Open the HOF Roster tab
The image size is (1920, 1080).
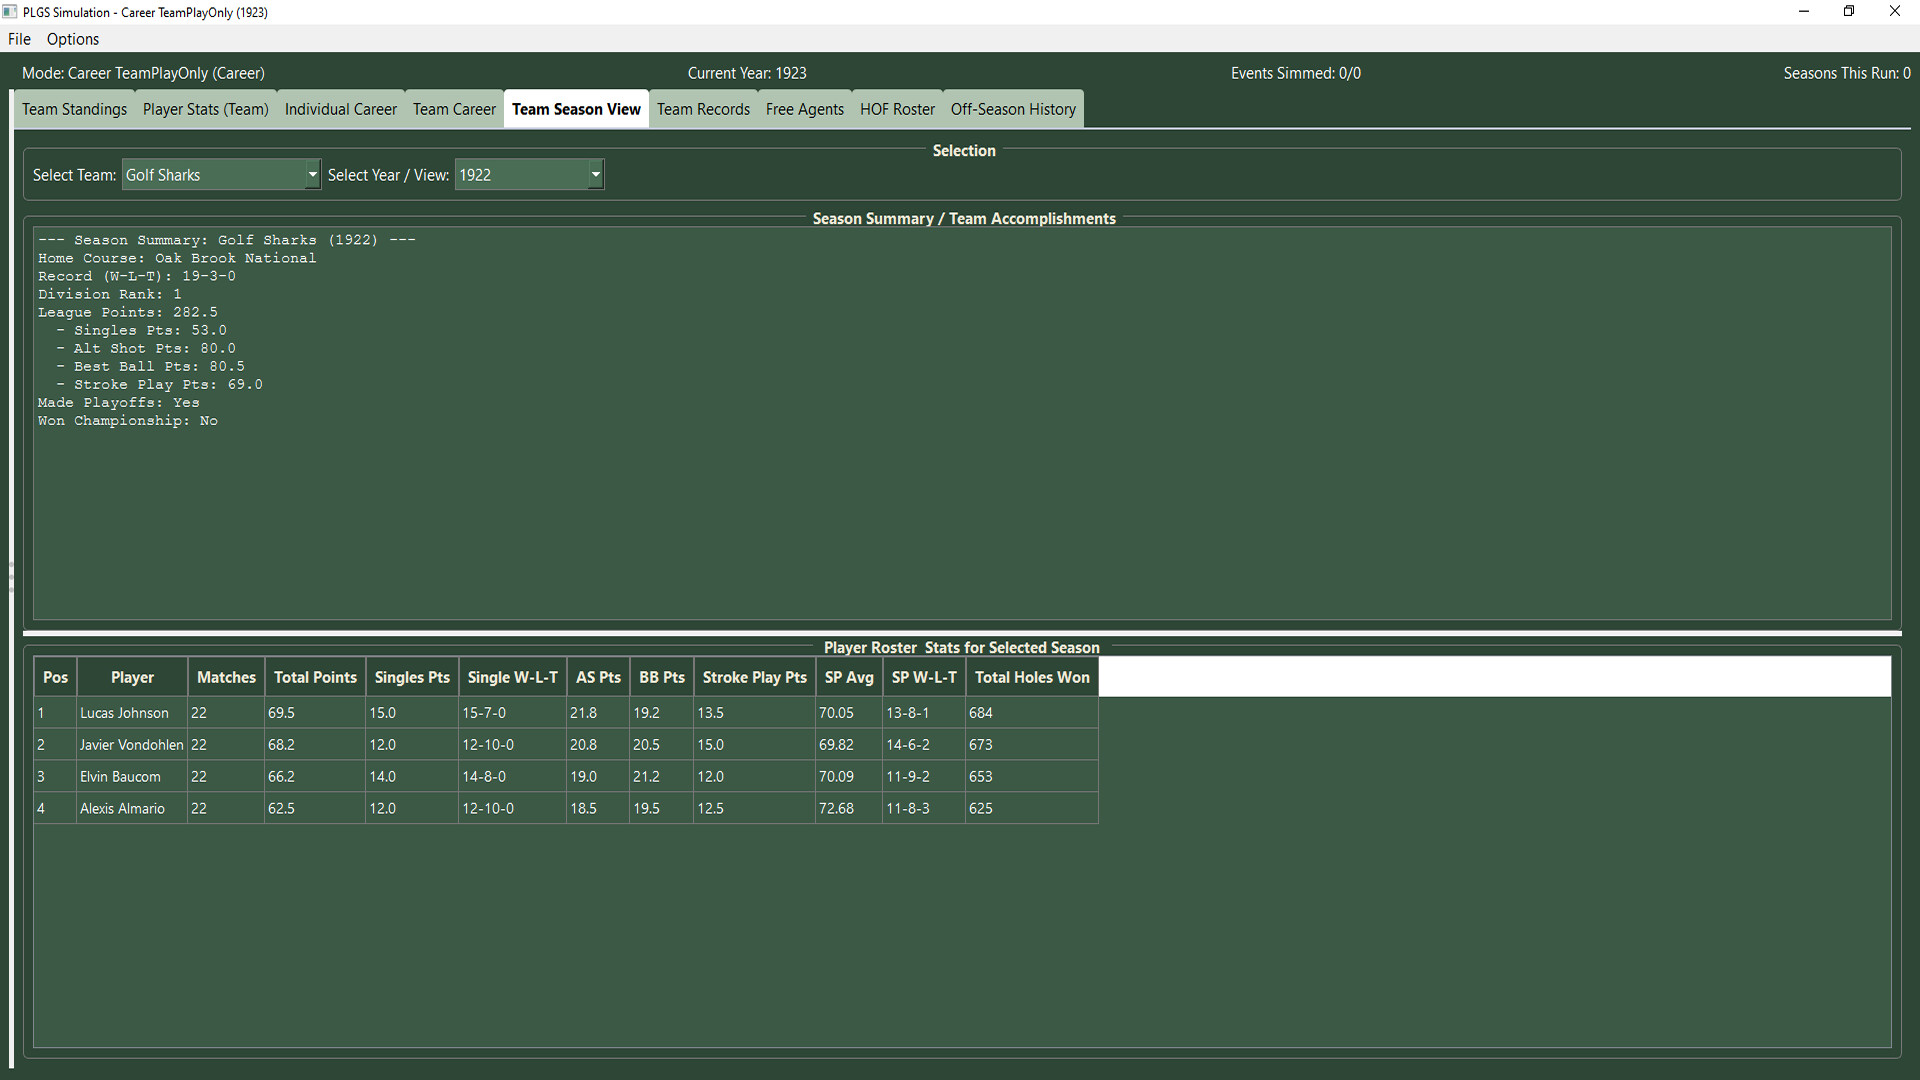coord(896,109)
